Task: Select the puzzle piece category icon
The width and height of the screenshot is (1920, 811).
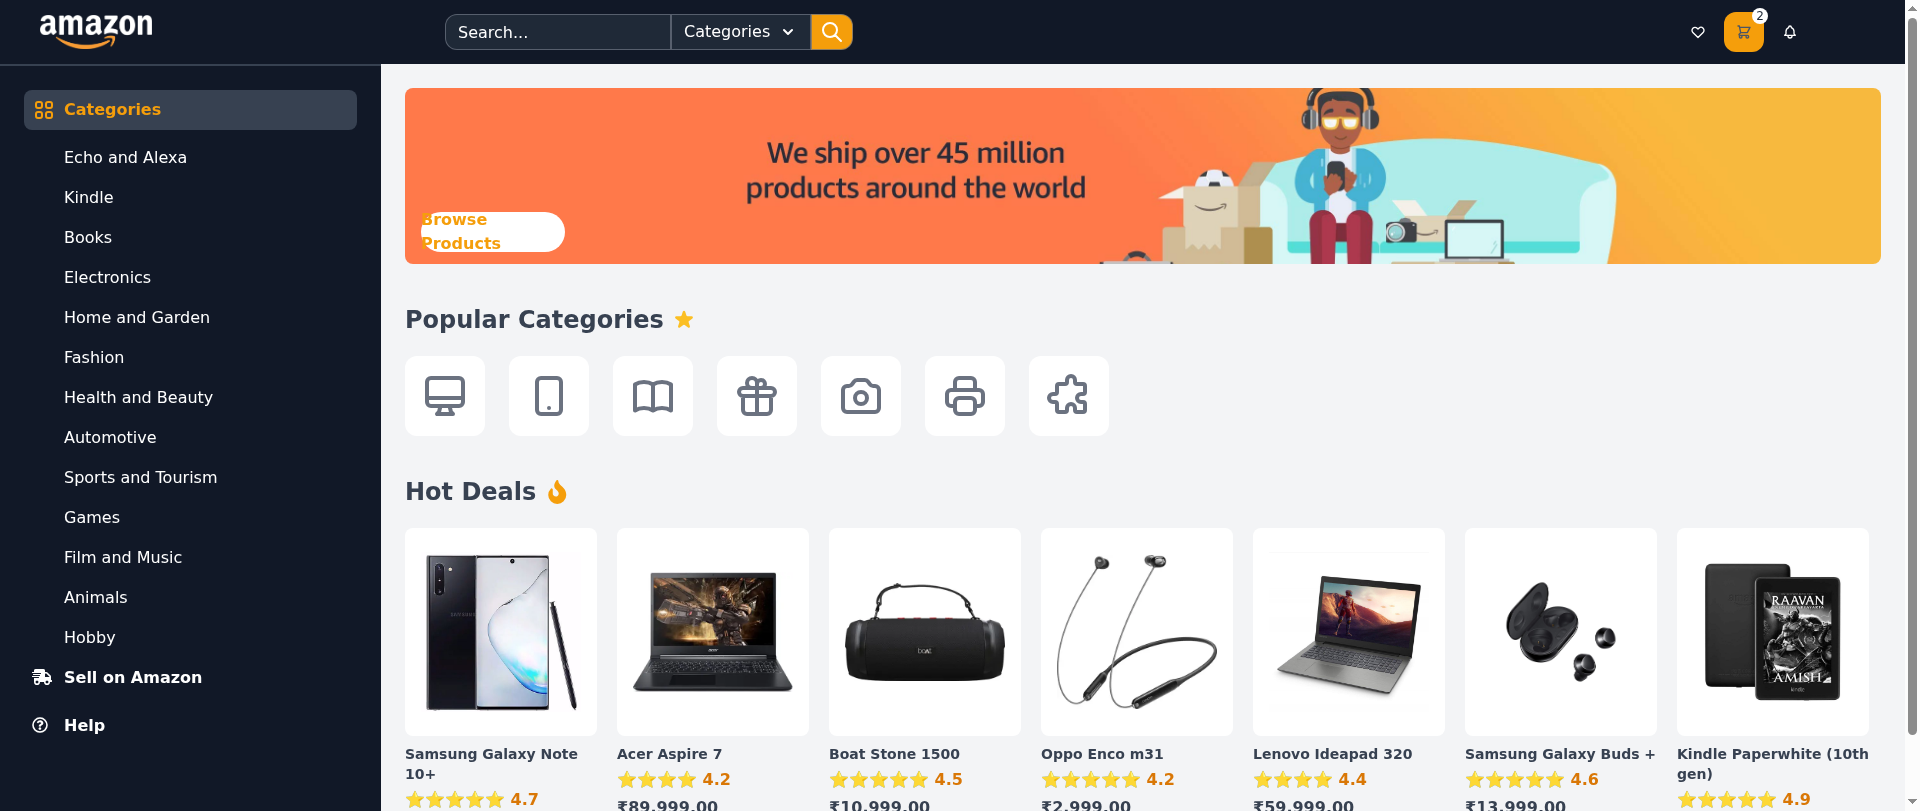Action: coord(1069,396)
